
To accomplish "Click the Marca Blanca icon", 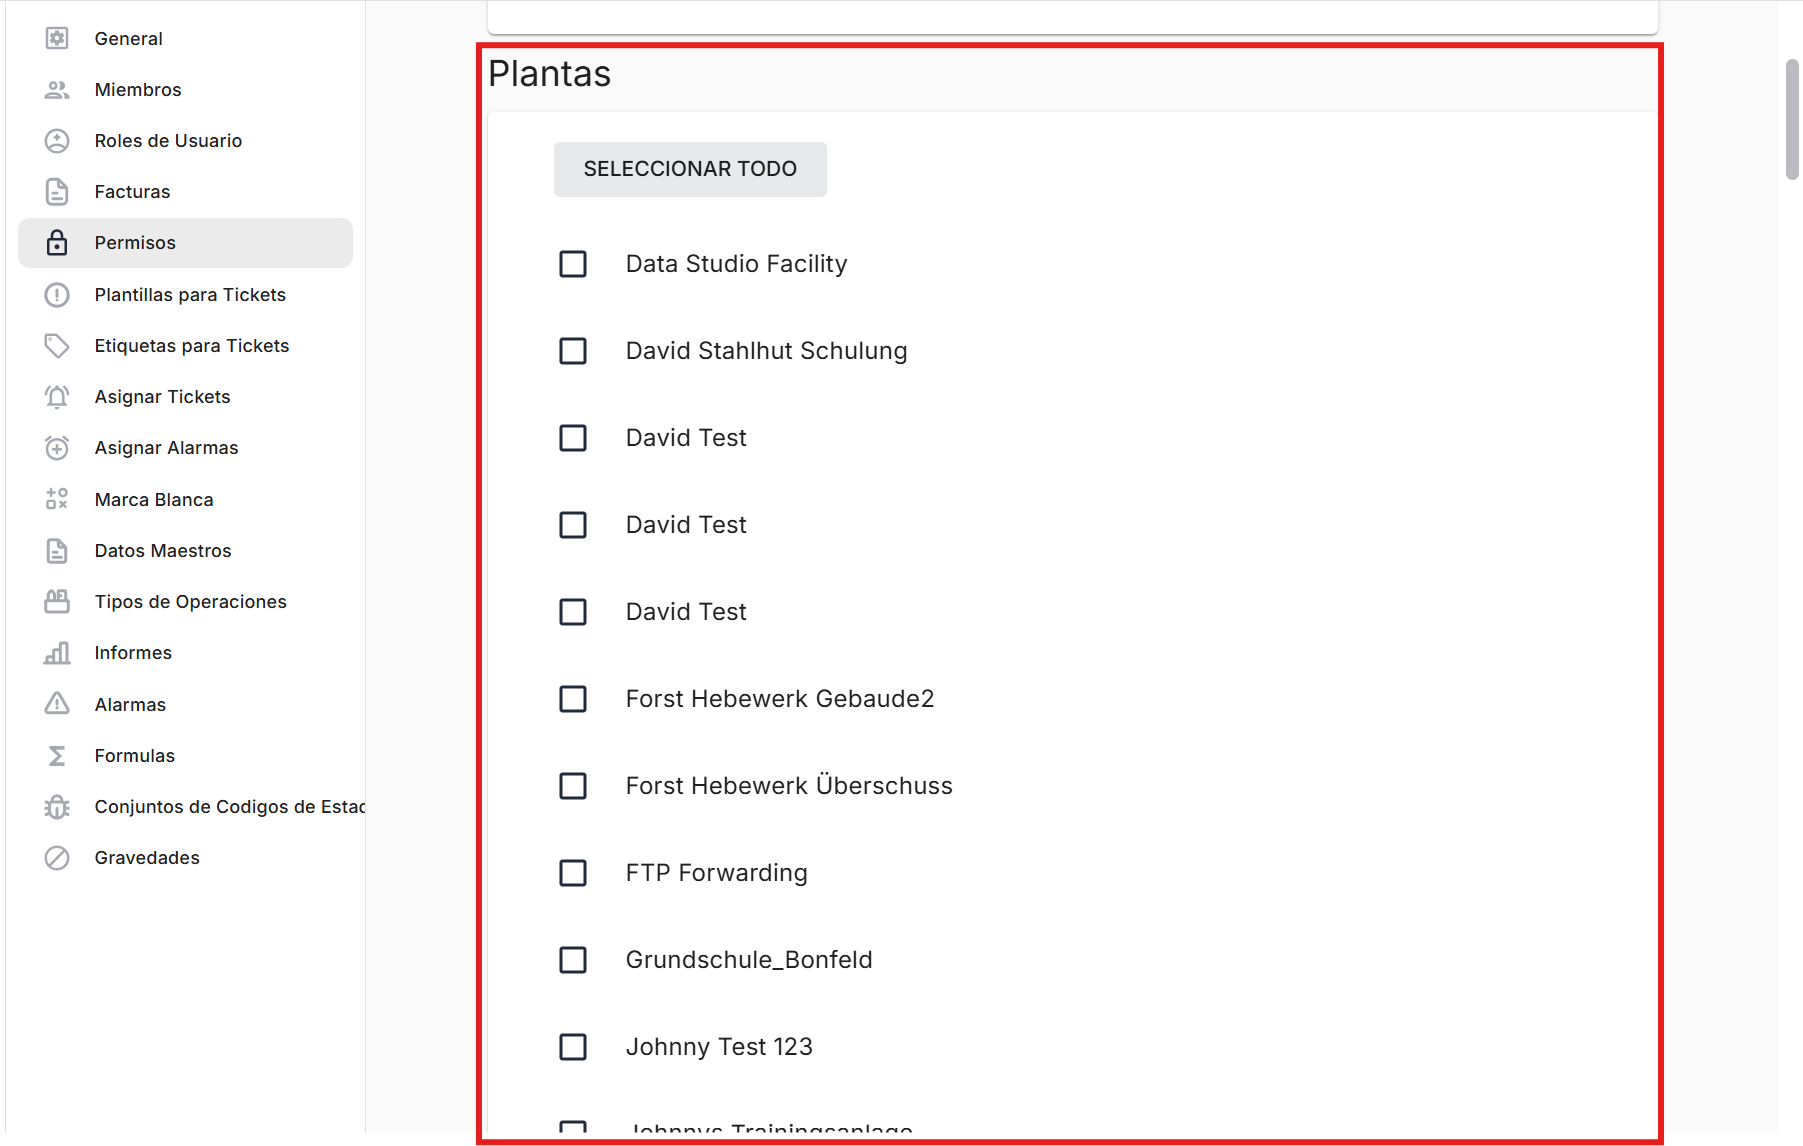I will pyautogui.click(x=57, y=499).
